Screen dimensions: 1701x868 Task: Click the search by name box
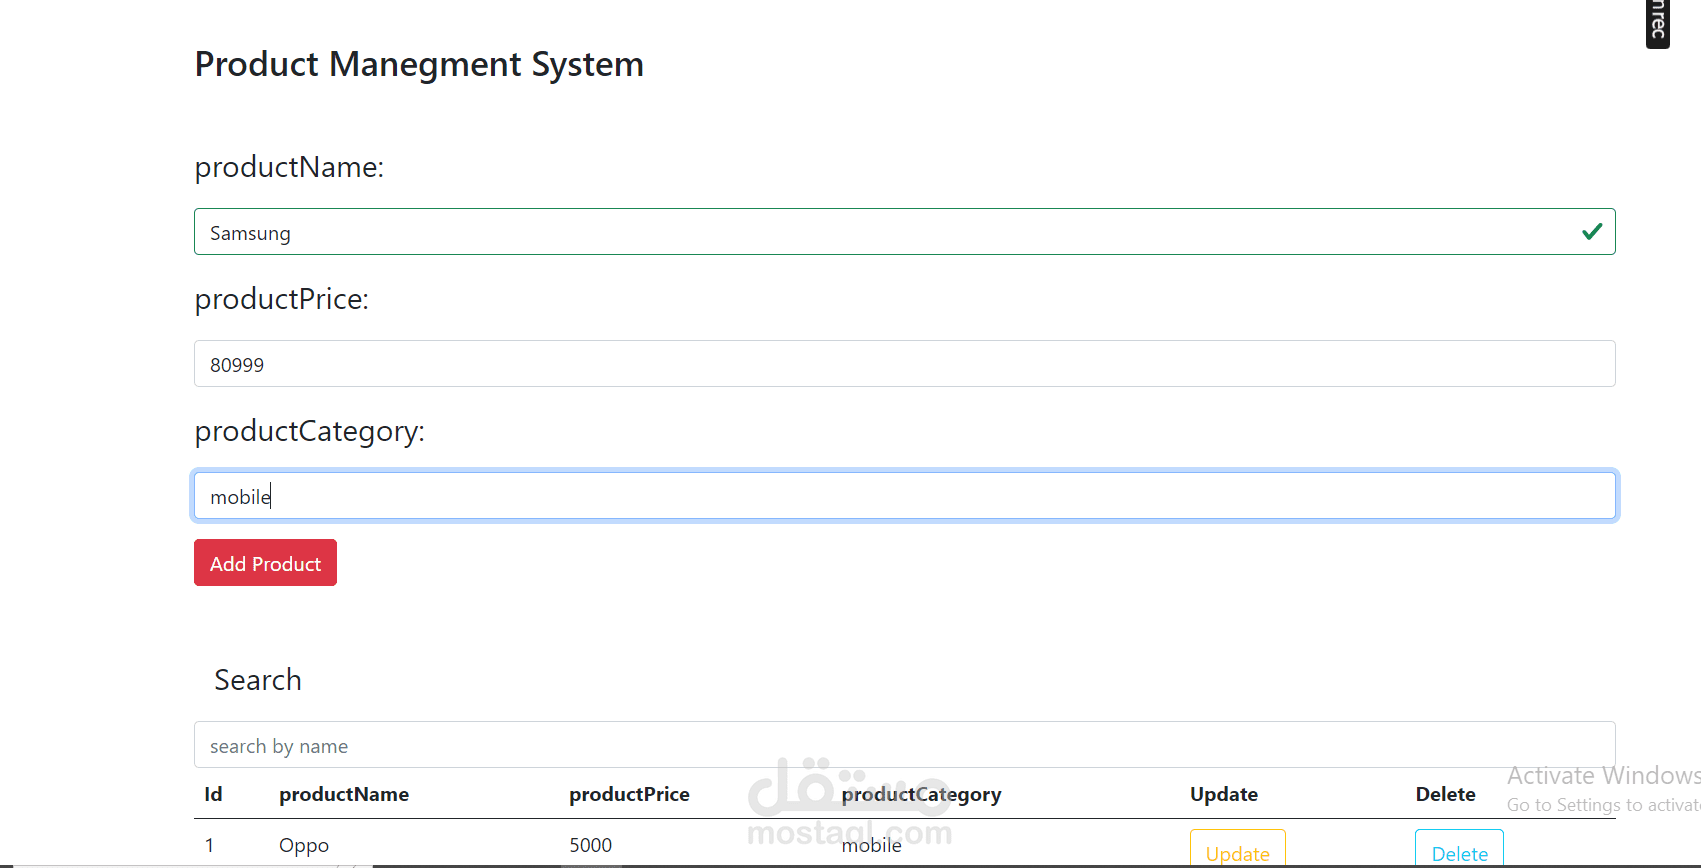(904, 745)
